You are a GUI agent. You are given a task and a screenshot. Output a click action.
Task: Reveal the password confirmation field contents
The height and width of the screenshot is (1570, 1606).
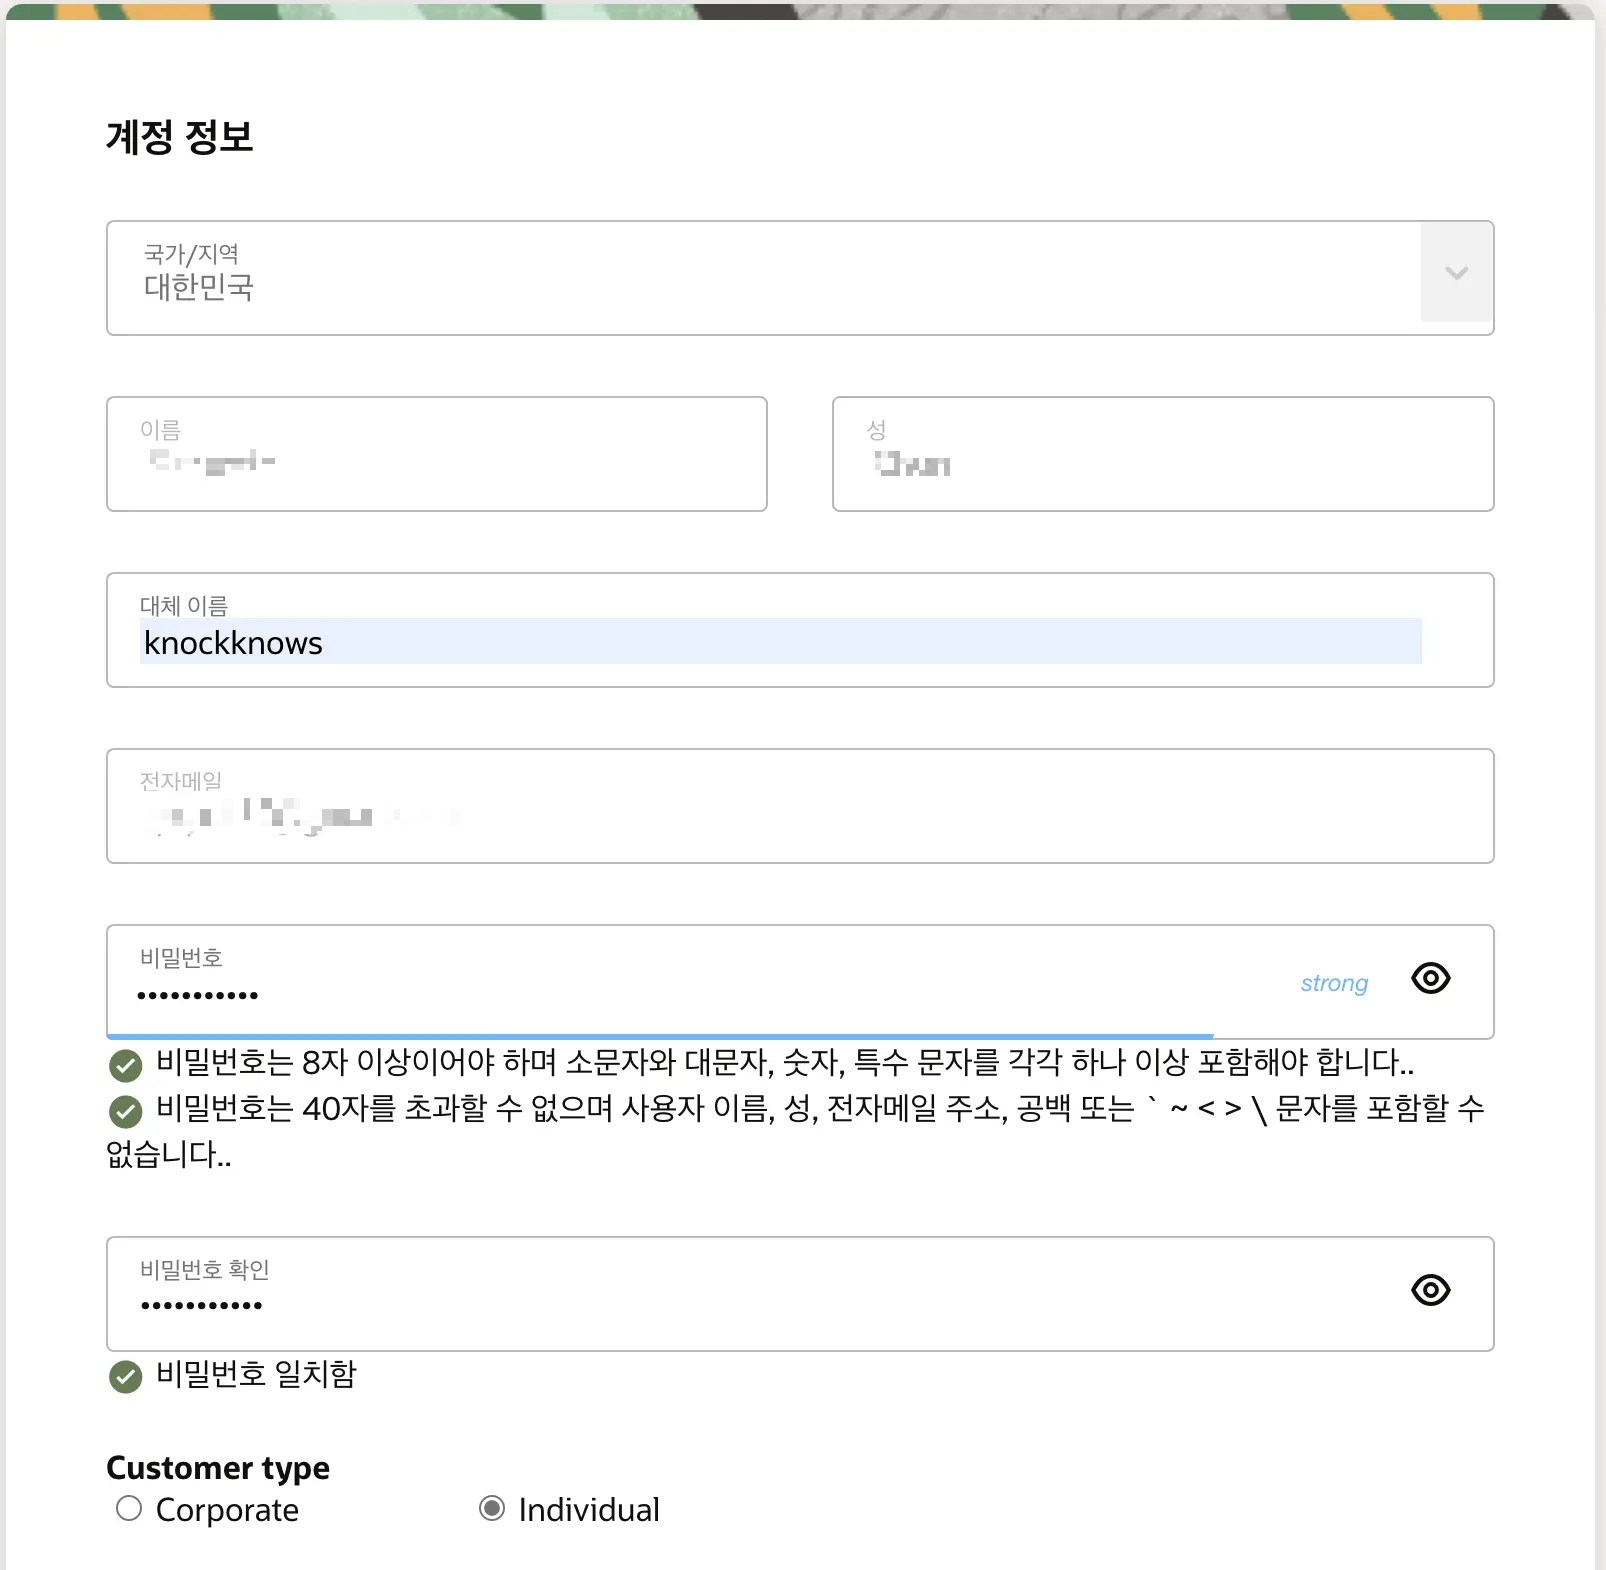(1430, 1291)
